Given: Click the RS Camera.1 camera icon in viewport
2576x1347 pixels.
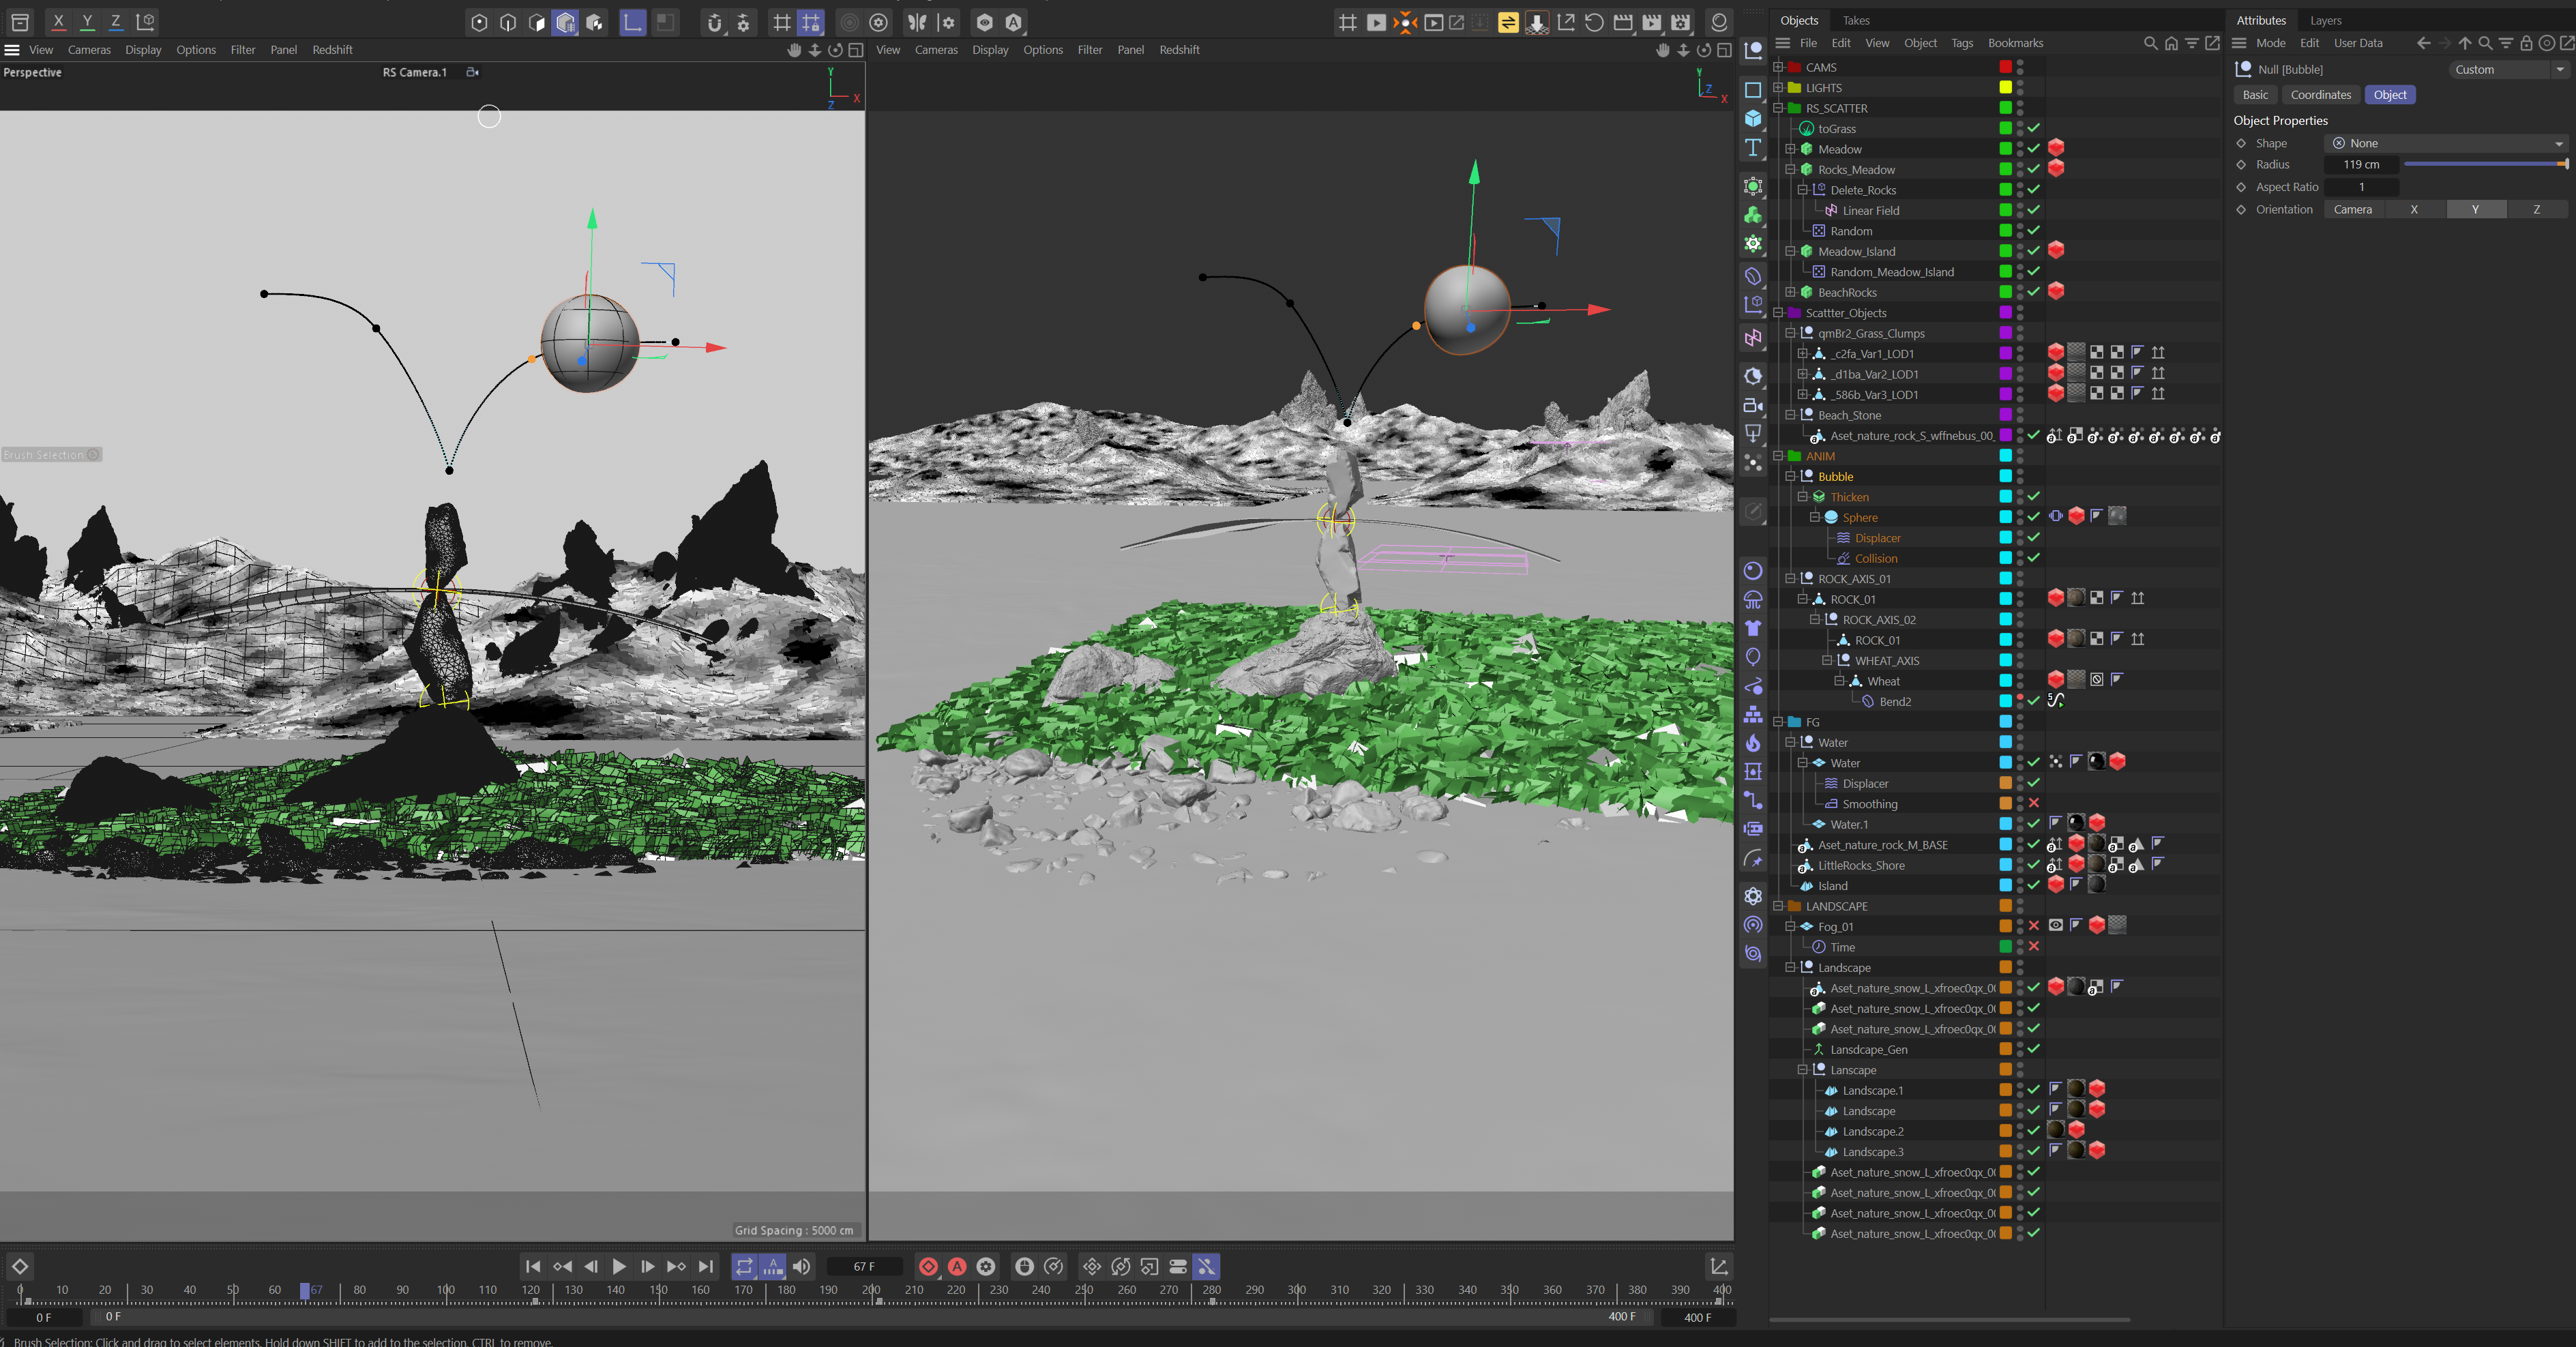Looking at the screenshot, I should [x=473, y=72].
